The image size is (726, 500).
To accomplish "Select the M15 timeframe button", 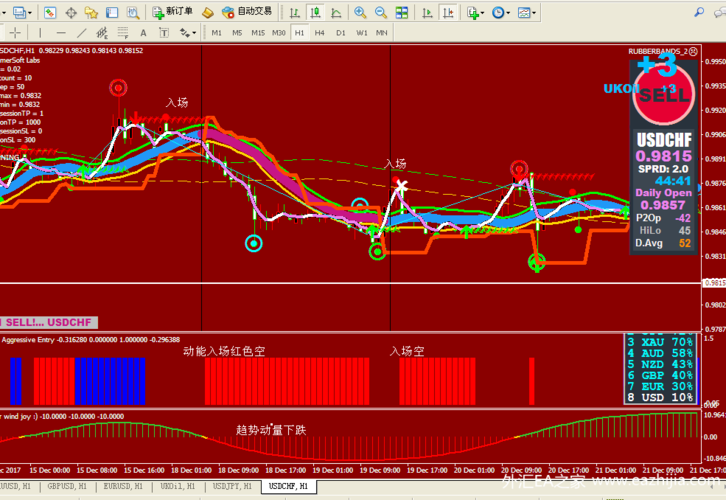I will 258,32.
